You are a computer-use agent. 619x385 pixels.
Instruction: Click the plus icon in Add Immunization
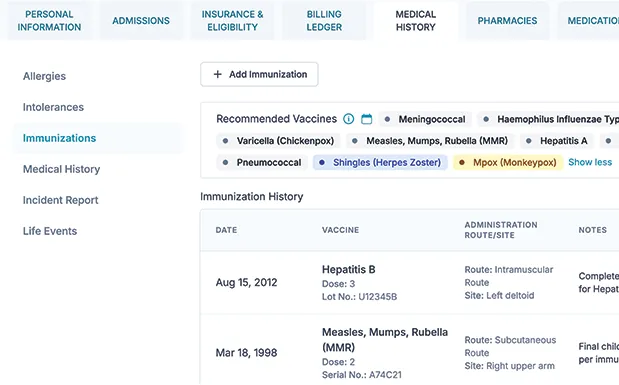[x=218, y=74]
